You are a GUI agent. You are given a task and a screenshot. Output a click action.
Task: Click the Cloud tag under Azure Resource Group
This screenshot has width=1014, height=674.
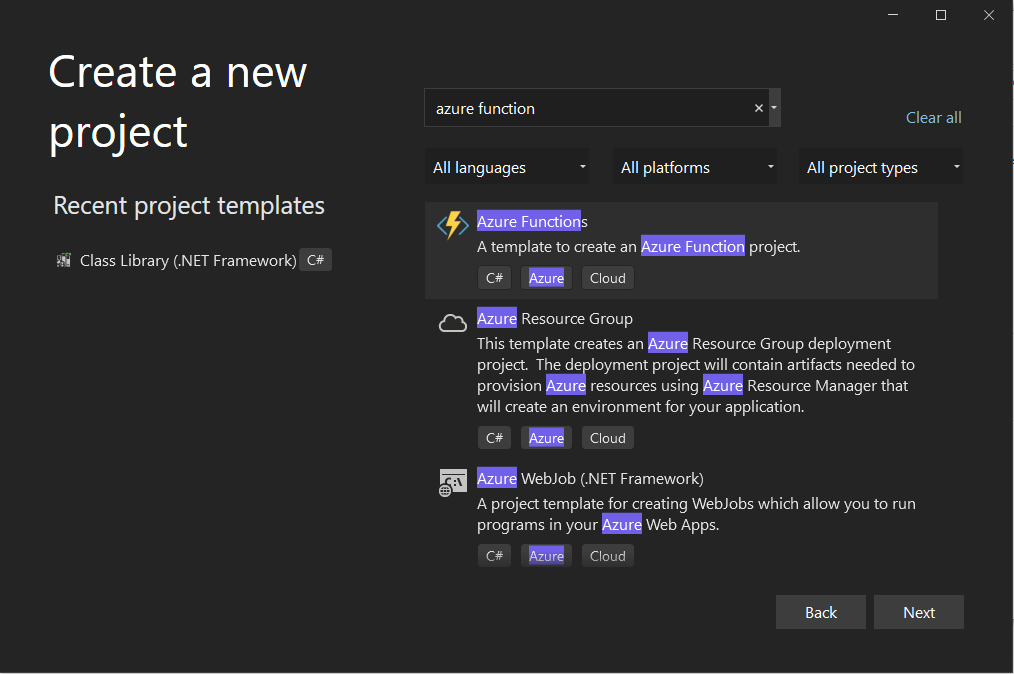coord(608,438)
